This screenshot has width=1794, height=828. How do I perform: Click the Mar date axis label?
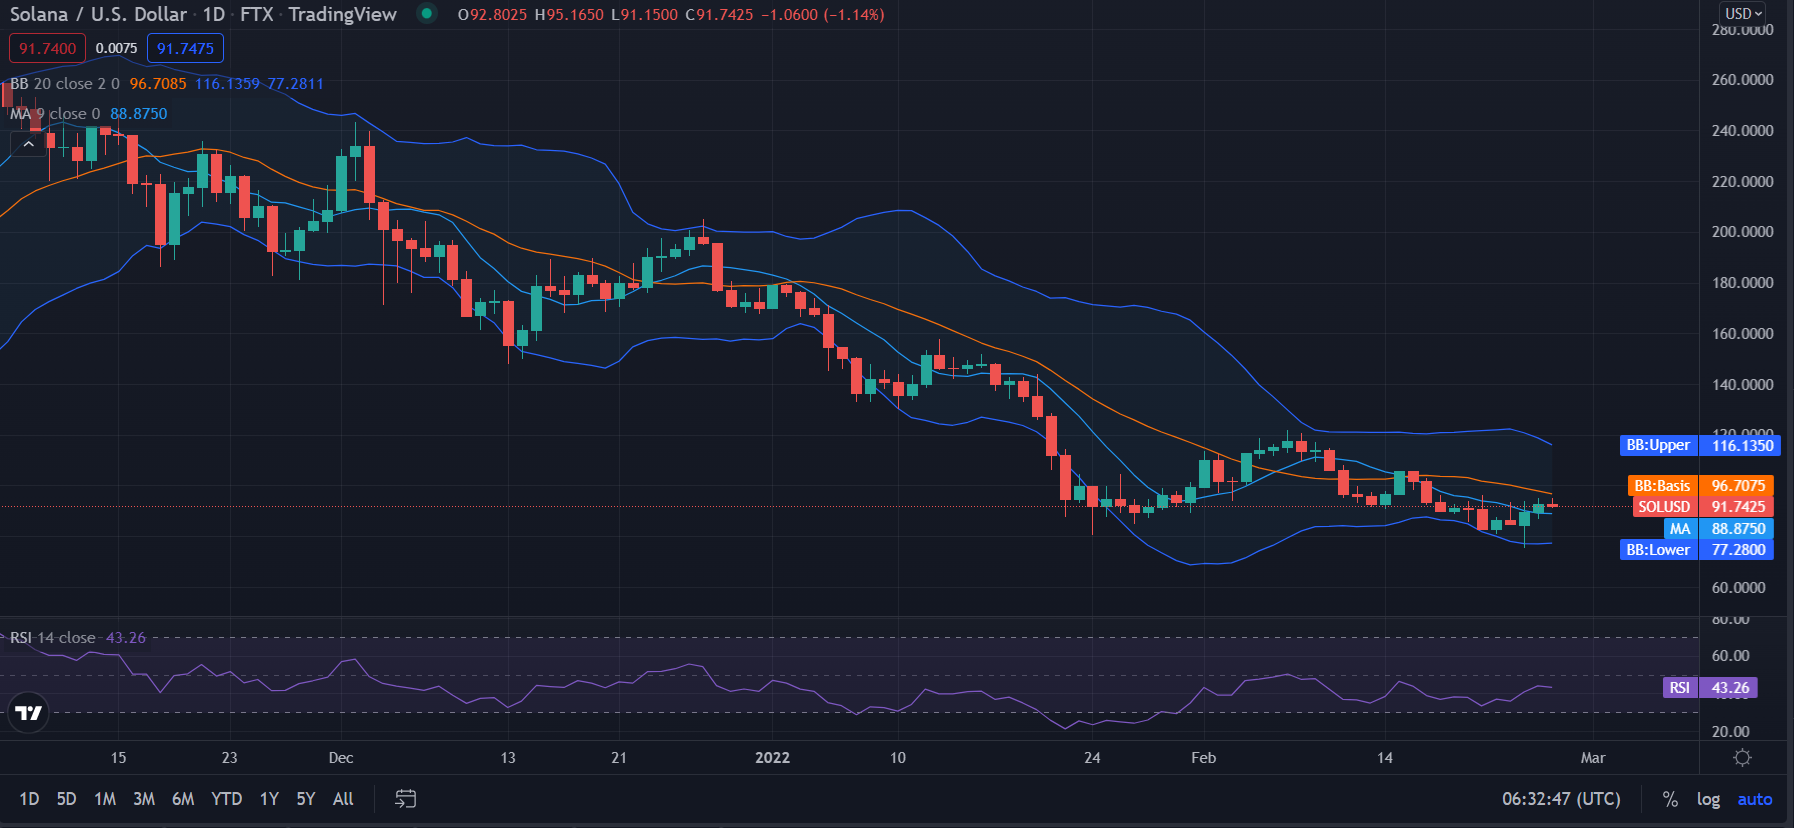1593,758
